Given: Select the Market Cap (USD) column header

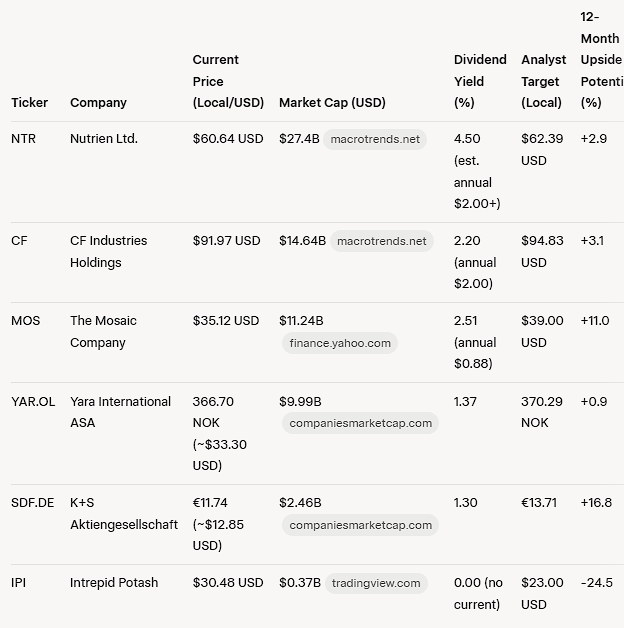Looking at the screenshot, I should 332,103.
